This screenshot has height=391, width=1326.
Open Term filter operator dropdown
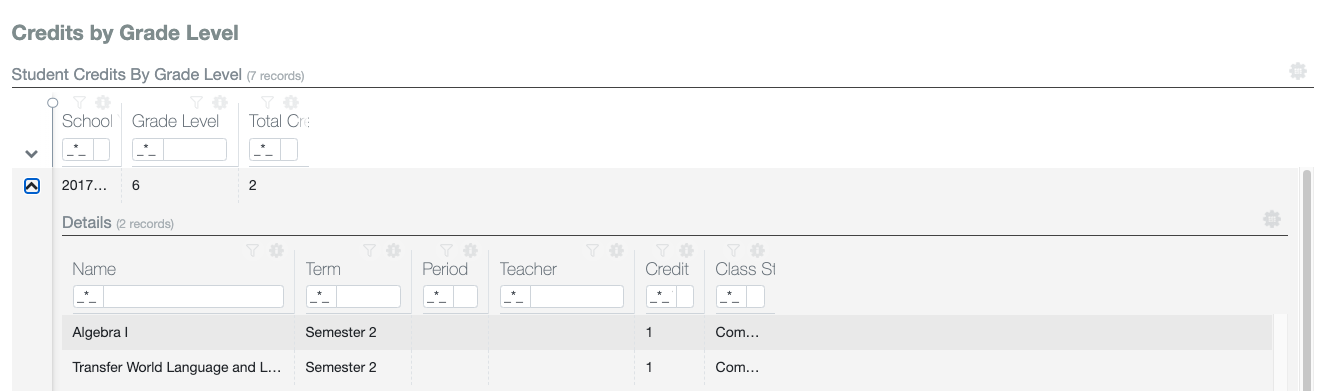321,297
